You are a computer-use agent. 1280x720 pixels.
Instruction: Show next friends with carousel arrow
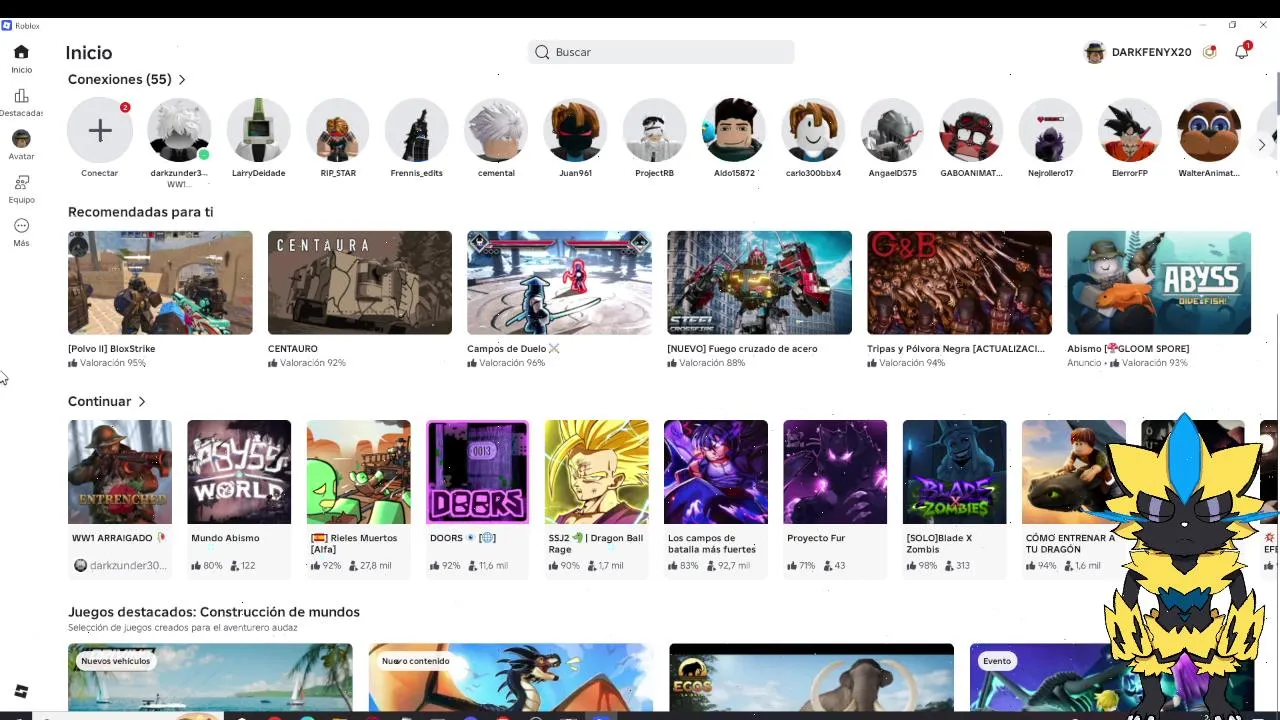(x=1261, y=145)
